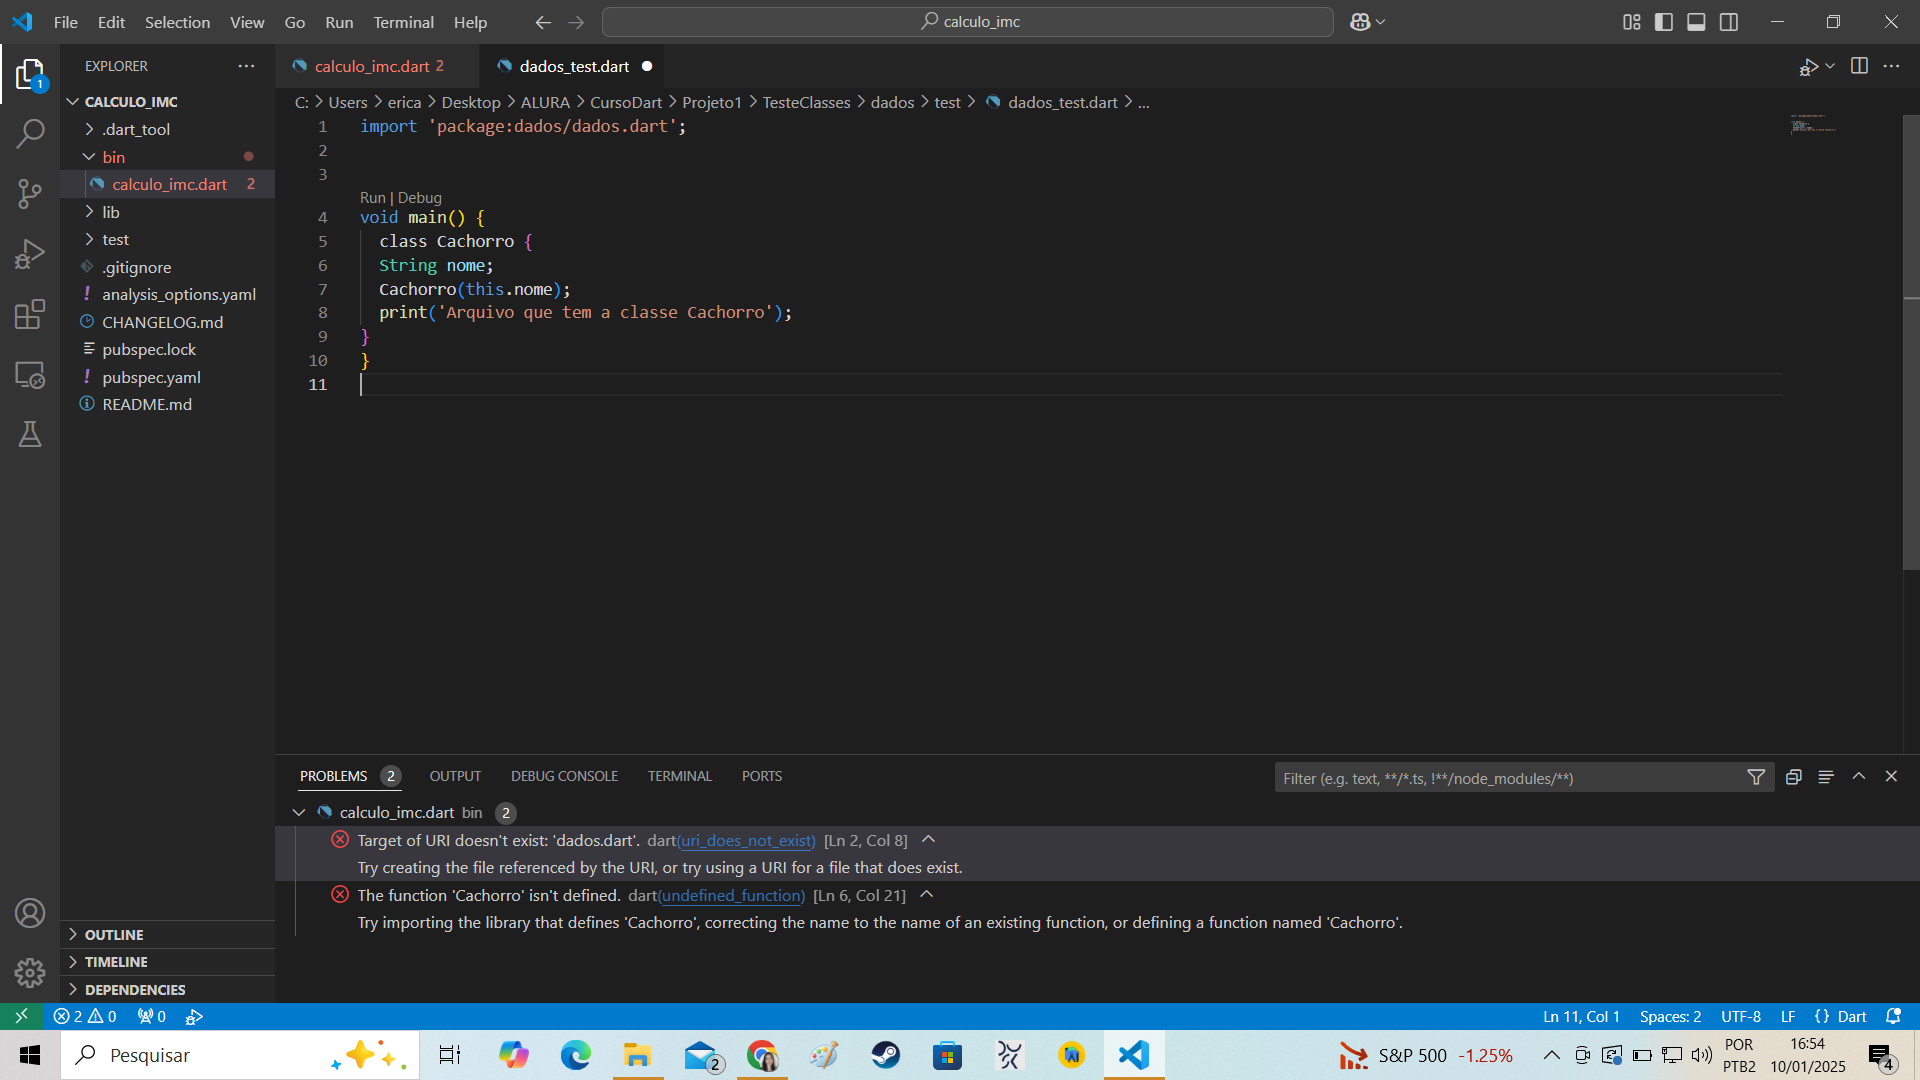Open the Selection menu
This screenshot has width=1920, height=1080.
click(177, 22)
